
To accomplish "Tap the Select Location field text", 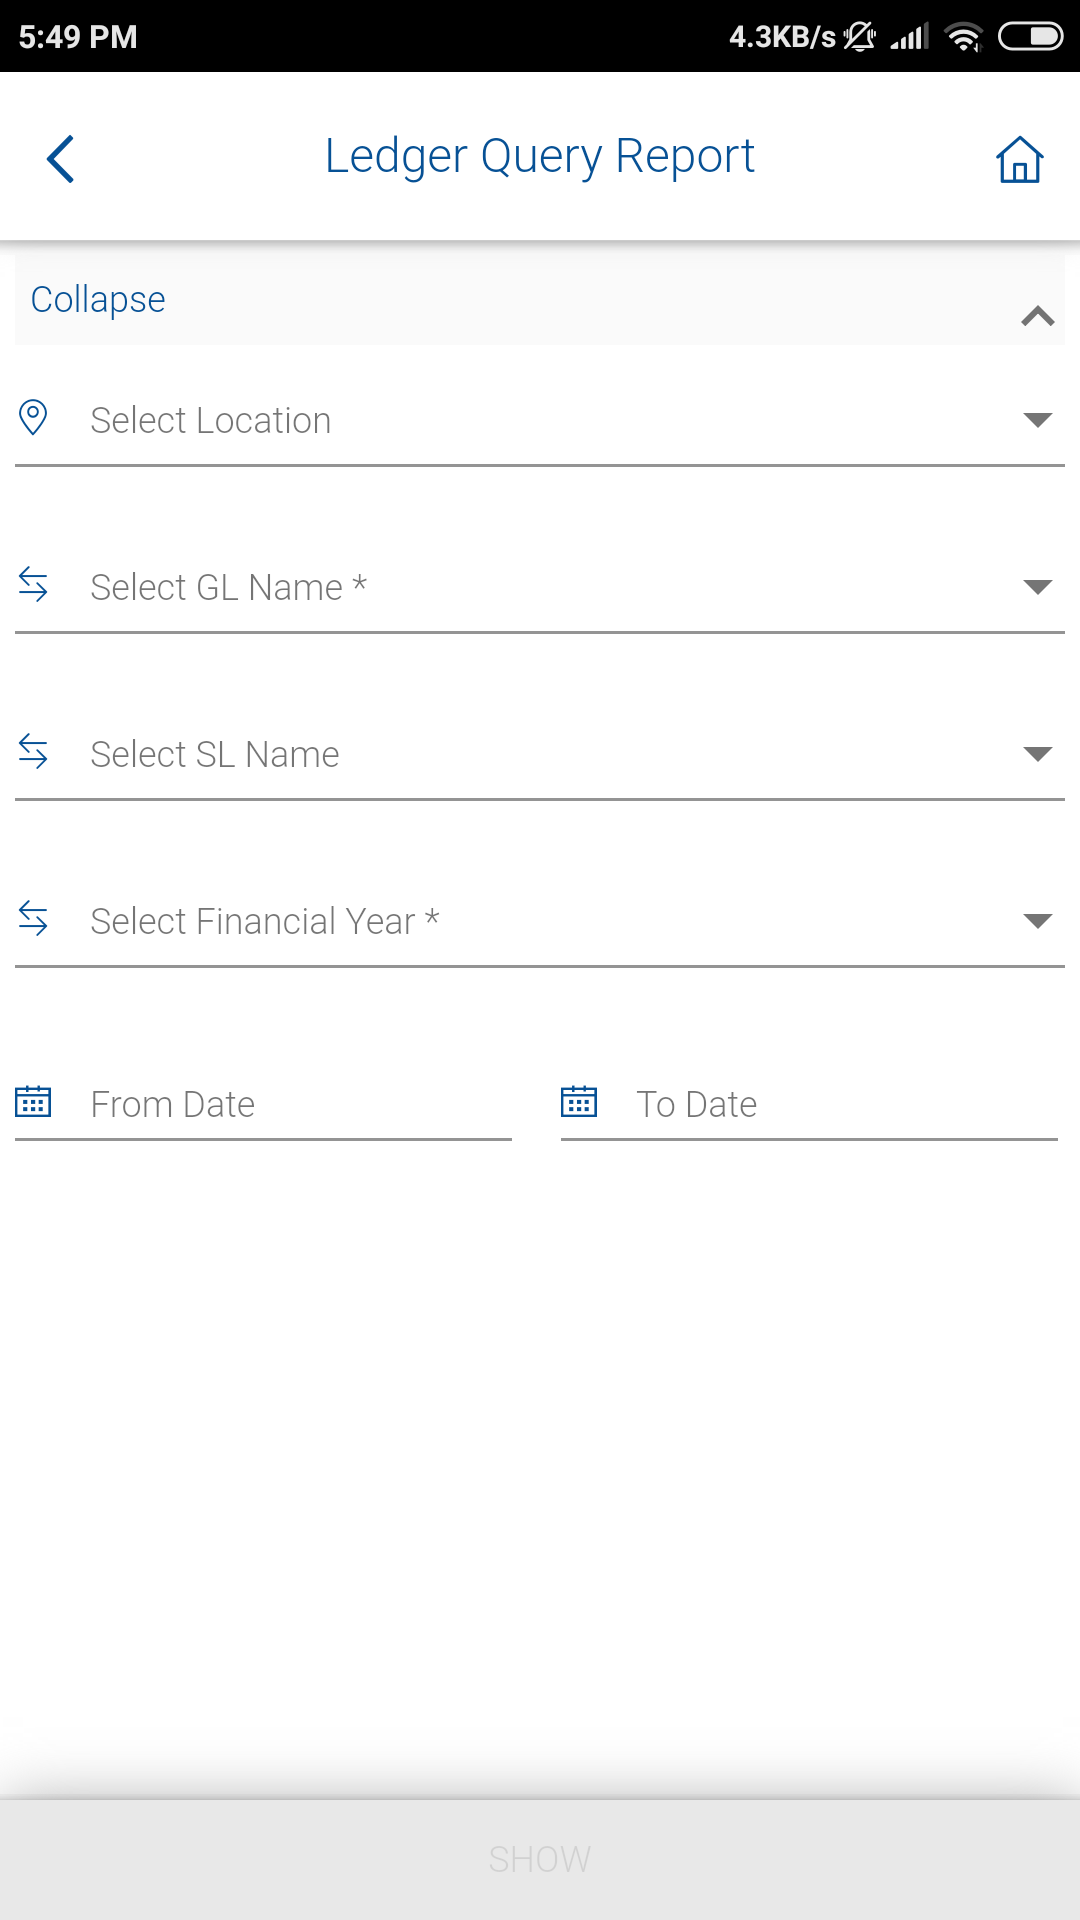I will (211, 421).
